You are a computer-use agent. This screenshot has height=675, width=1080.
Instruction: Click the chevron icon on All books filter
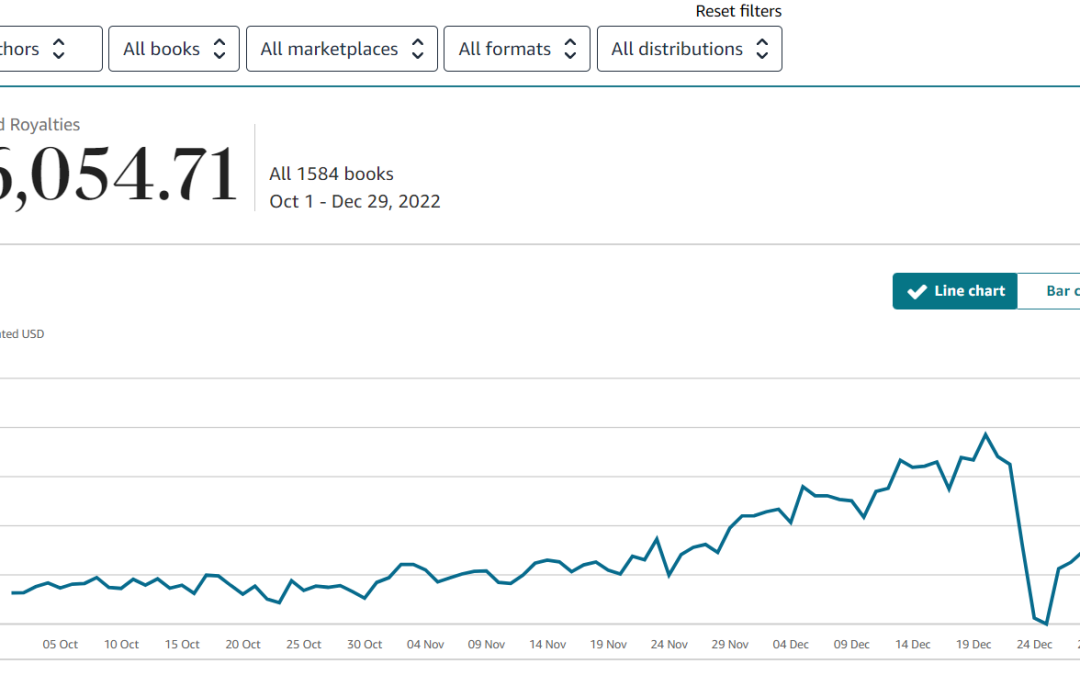point(218,48)
